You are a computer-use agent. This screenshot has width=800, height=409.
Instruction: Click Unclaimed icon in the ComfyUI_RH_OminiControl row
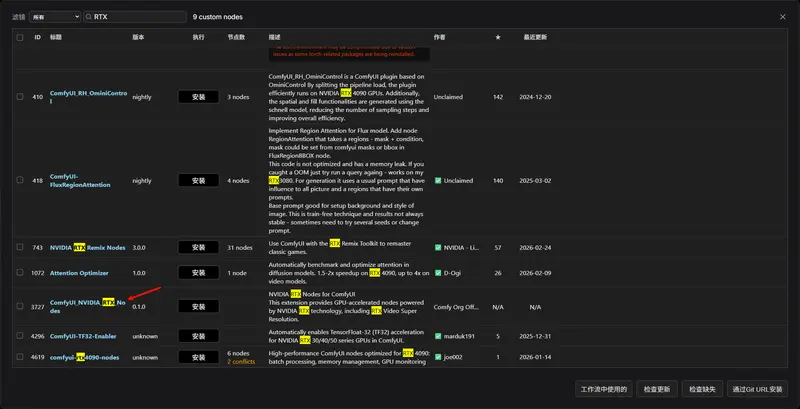[x=438, y=97]
